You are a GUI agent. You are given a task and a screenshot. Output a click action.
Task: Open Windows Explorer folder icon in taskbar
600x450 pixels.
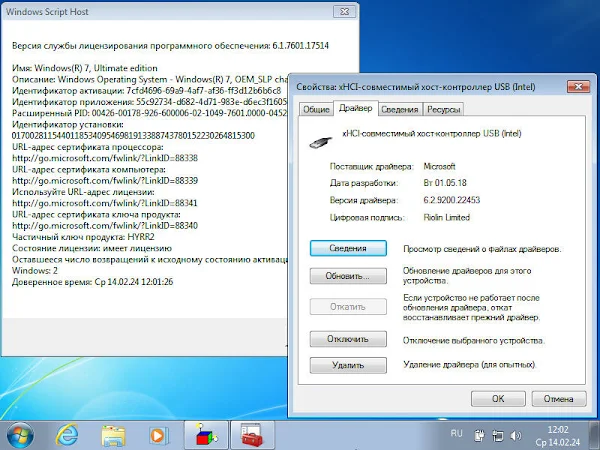[x=113, y=436]
